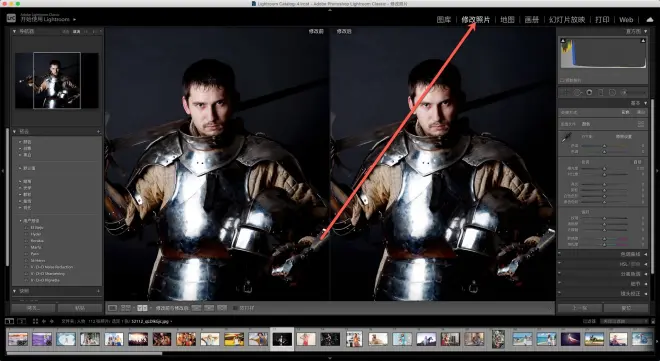Image resolution: width=660 pixels, height=361 pixels.
Task: Select the red eye correction tool icon
Action: point(589,92)
